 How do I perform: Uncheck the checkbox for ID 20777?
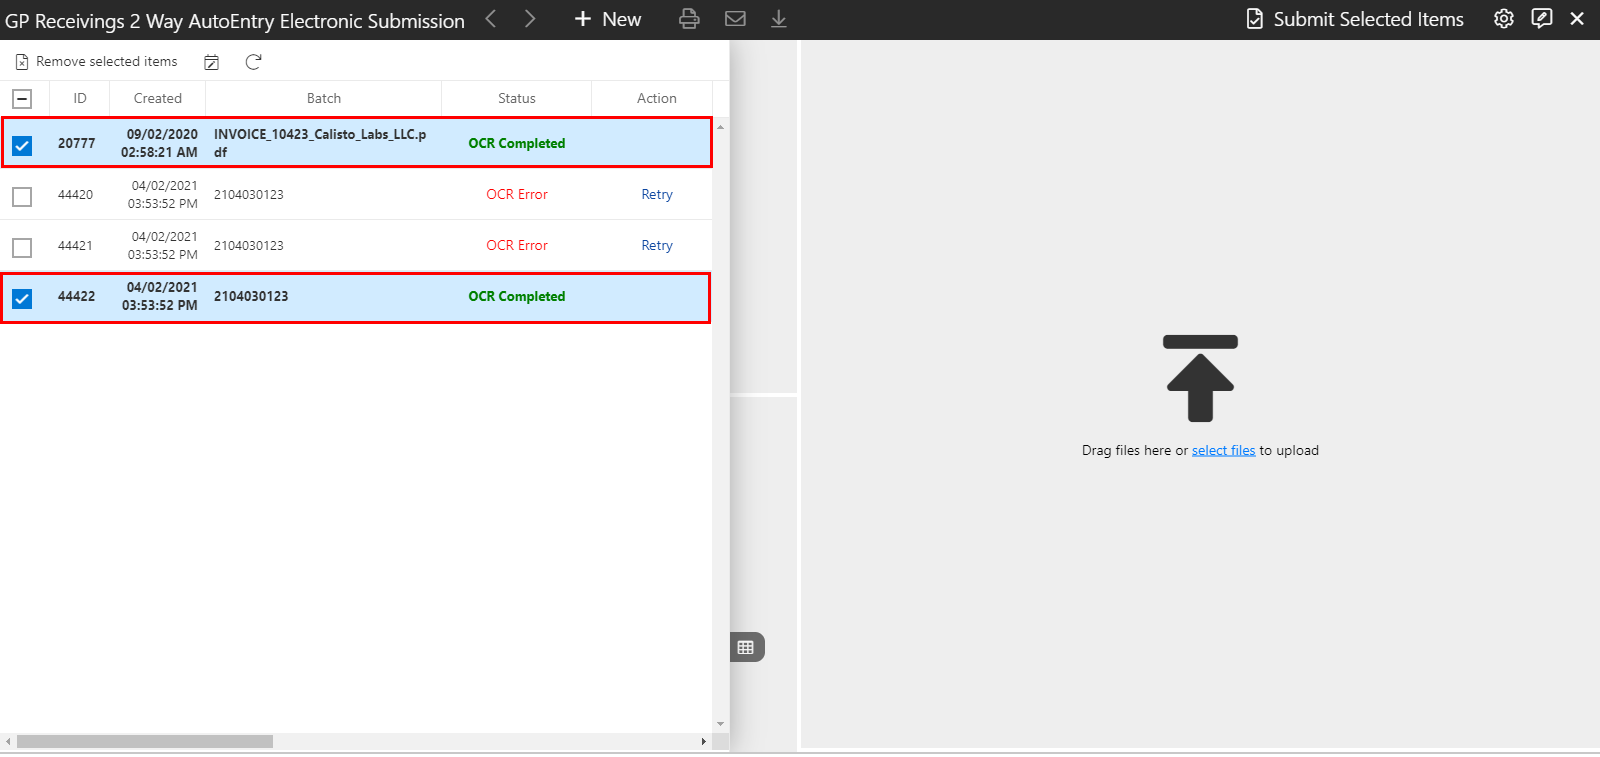[22, 145]
